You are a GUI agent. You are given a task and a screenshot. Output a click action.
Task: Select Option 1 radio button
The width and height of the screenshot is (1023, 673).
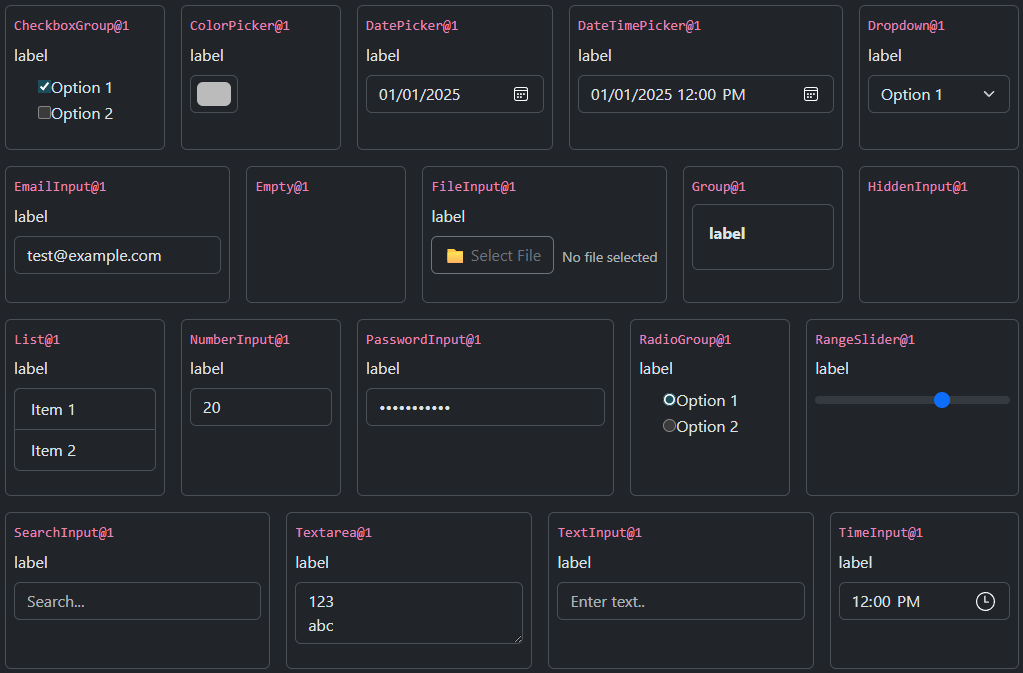(669, 400)
